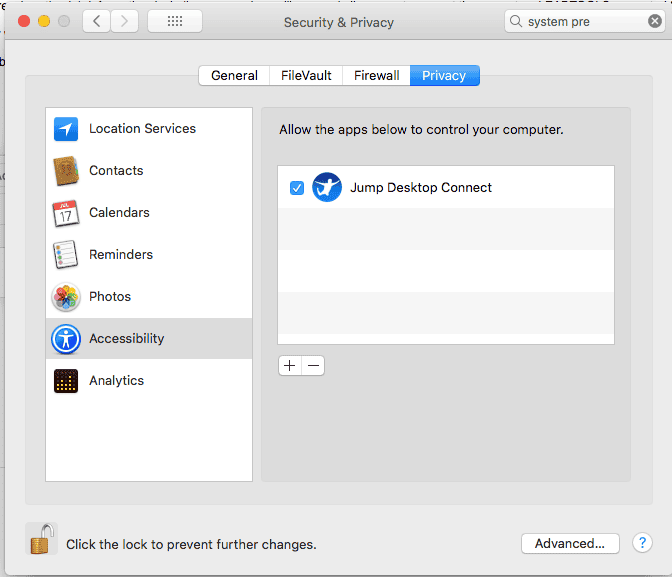Click the Jump Desktop Connect app icon
This screenshot has width=672, height=577.
(x=327, y=187)
